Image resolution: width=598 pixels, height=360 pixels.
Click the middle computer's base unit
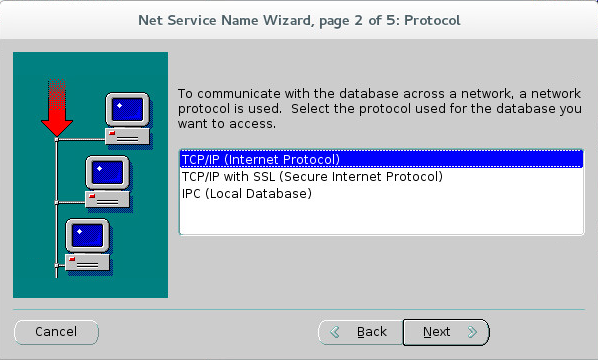tap(108, 199)
